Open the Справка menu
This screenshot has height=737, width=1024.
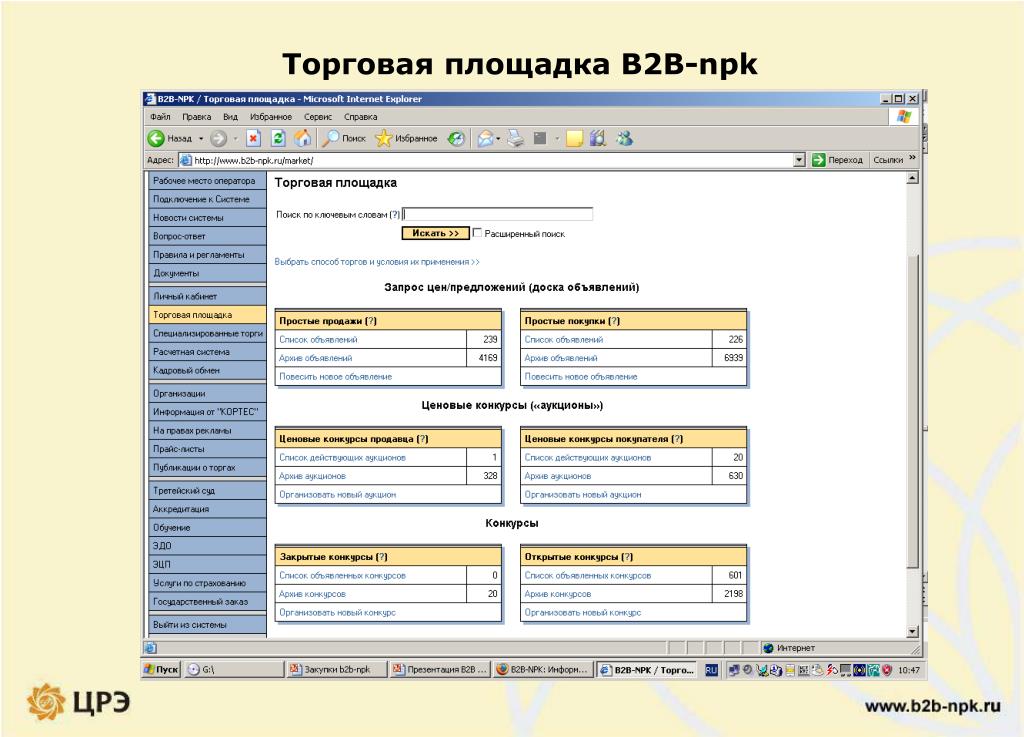[x=361, y=117]
